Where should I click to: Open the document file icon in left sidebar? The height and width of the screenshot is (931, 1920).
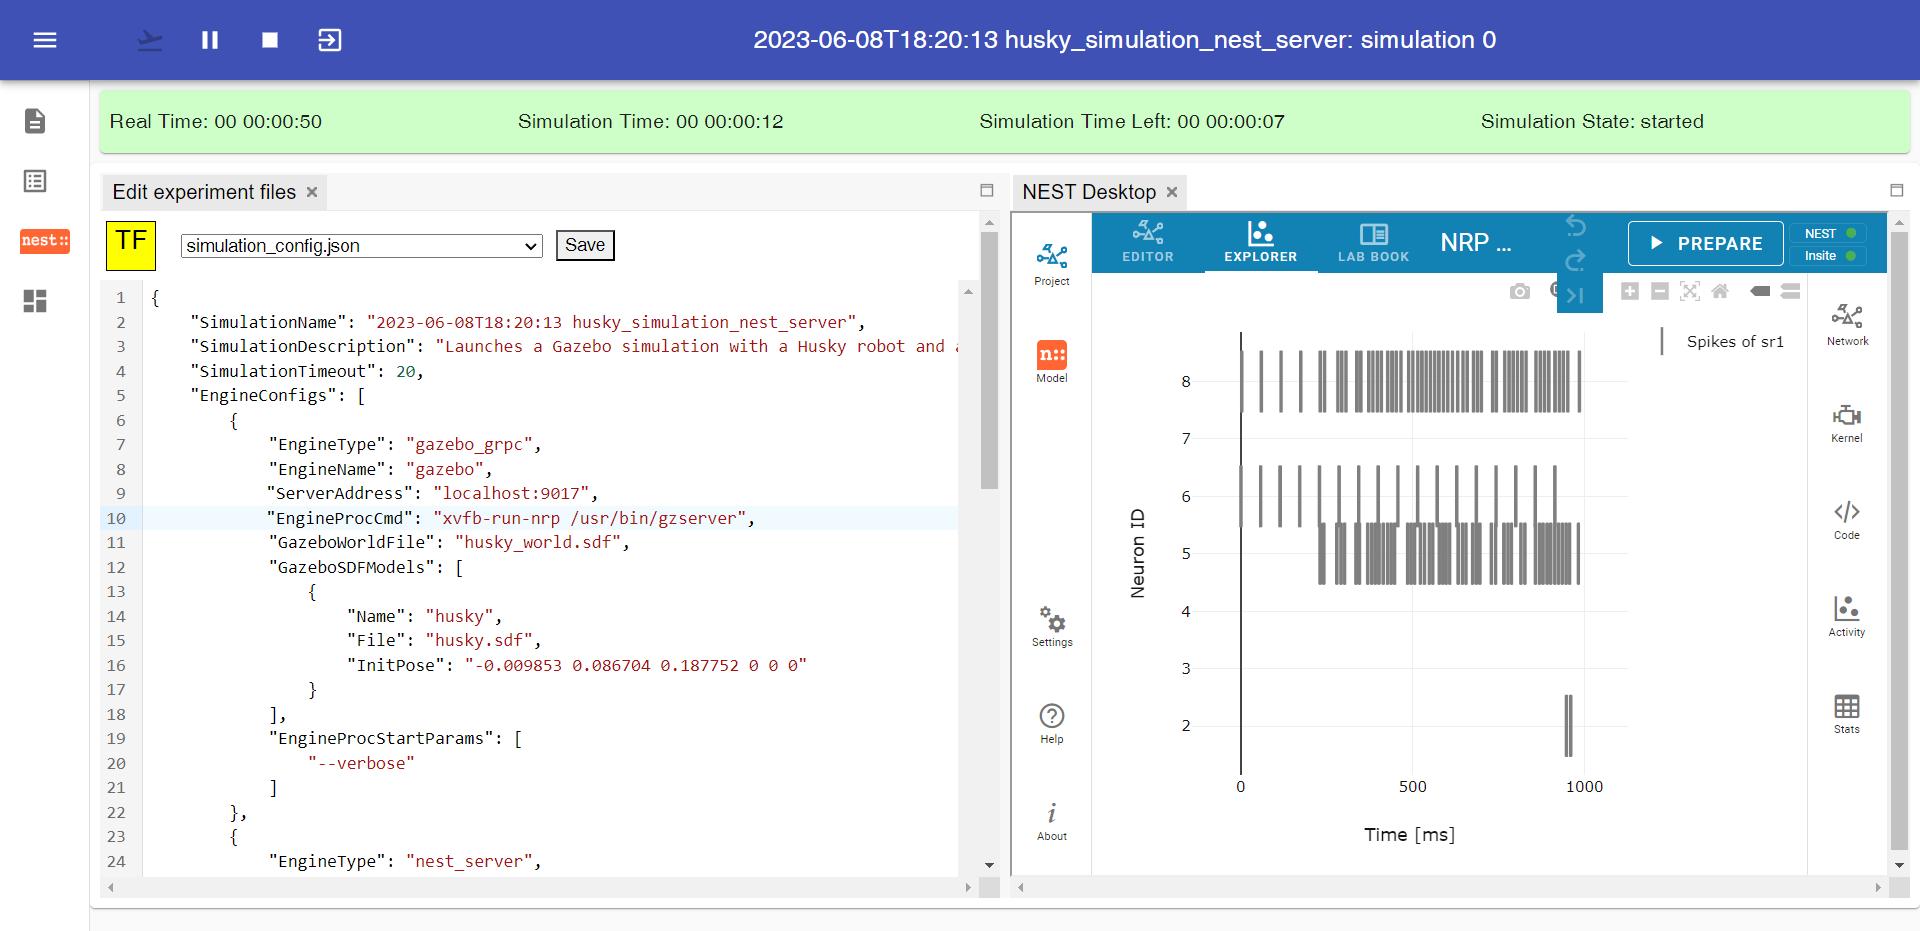(35, 121)
